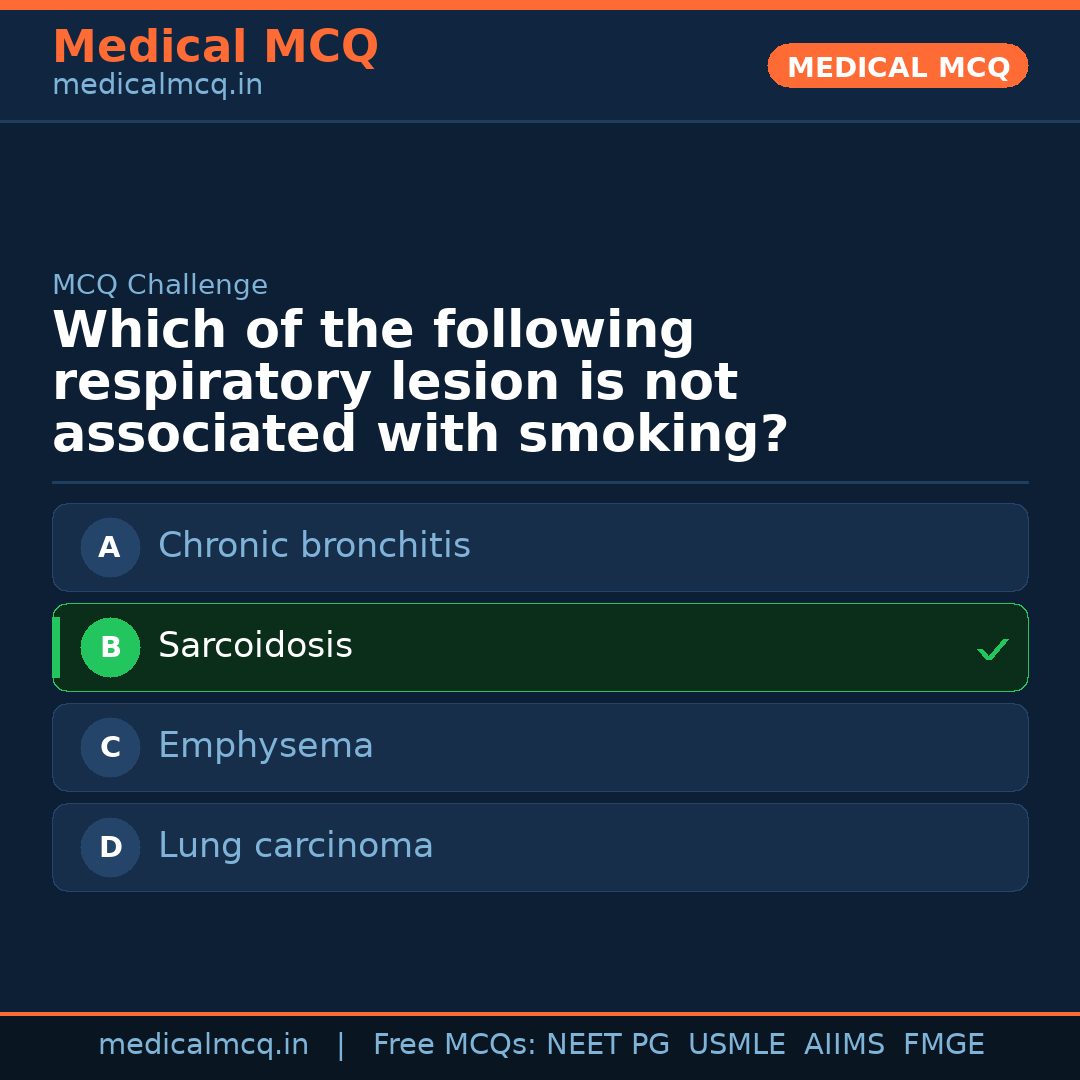Select the letter A option circle
The width and height of the screenshot is (1080, 1080).
tap(110, 547)
